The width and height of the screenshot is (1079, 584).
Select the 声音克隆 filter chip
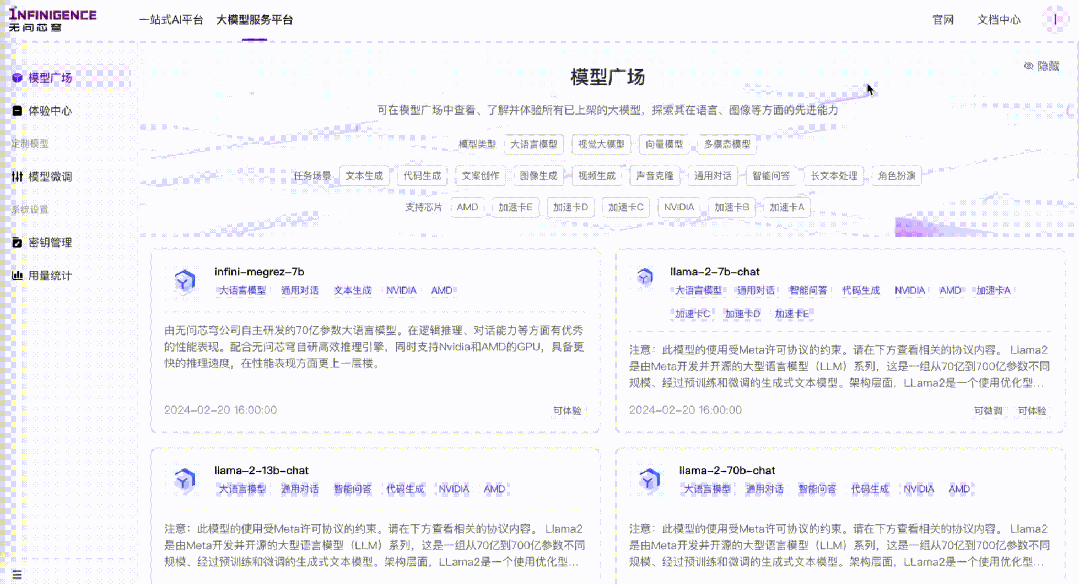point(654,176)
